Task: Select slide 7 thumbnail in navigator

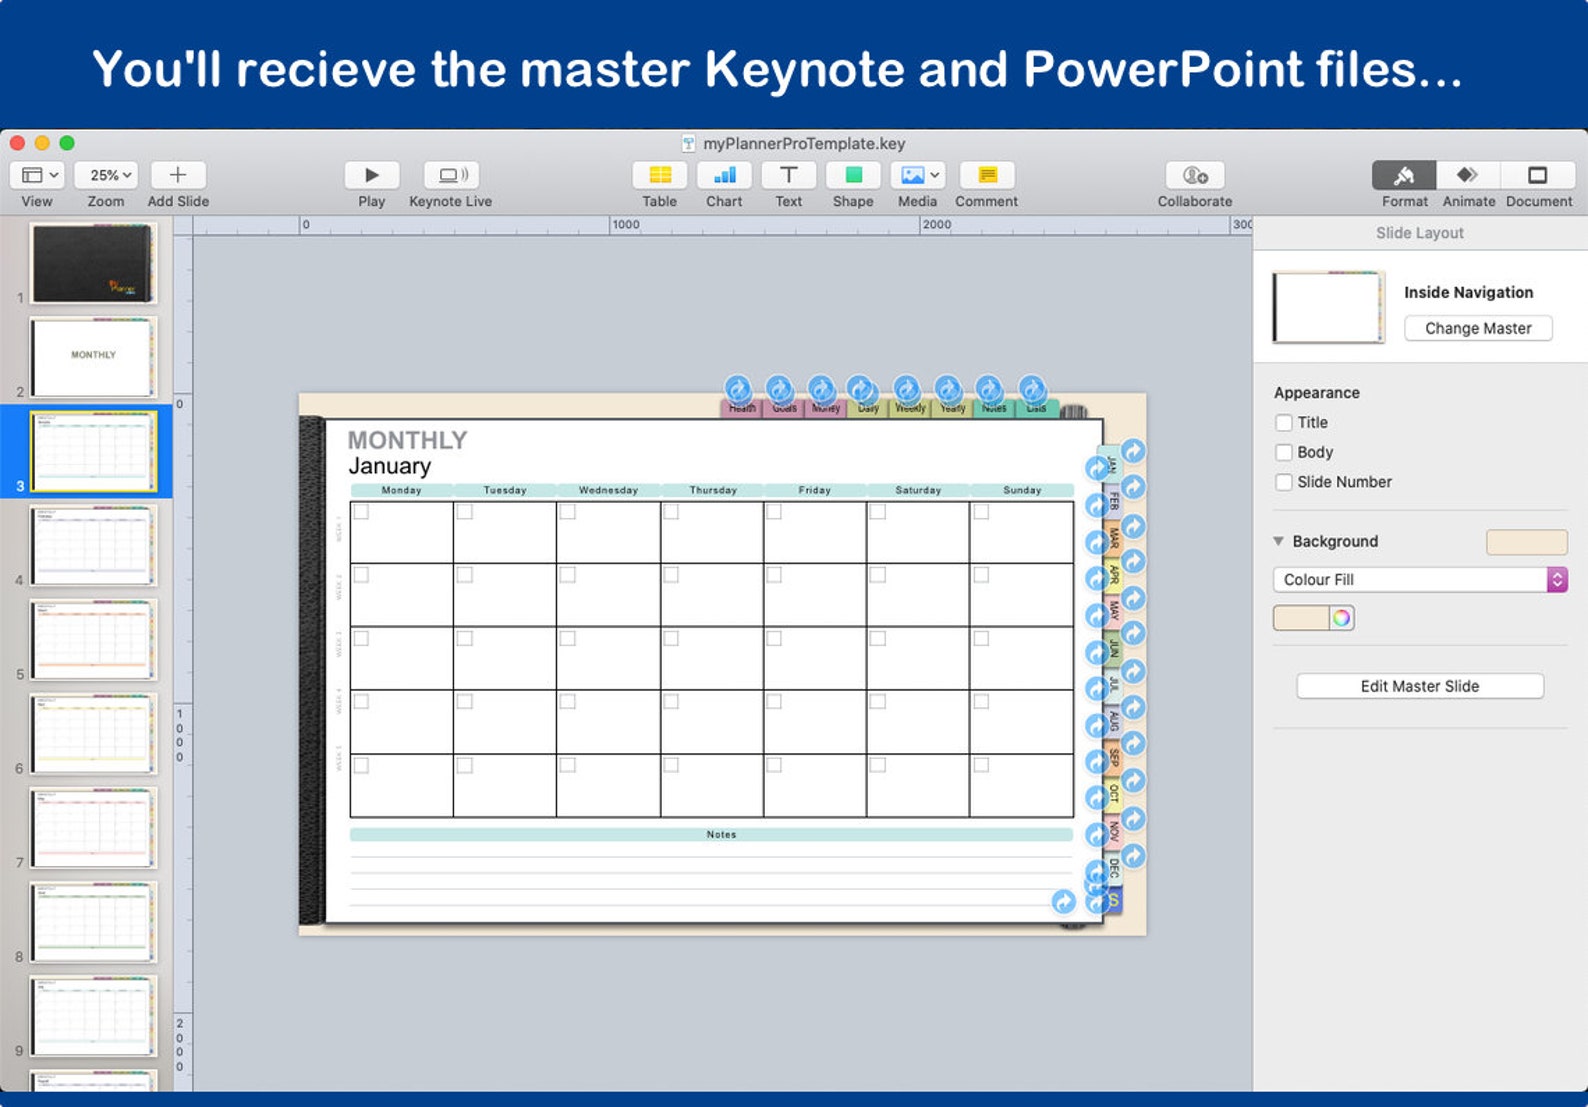Action: click(93, 828)
